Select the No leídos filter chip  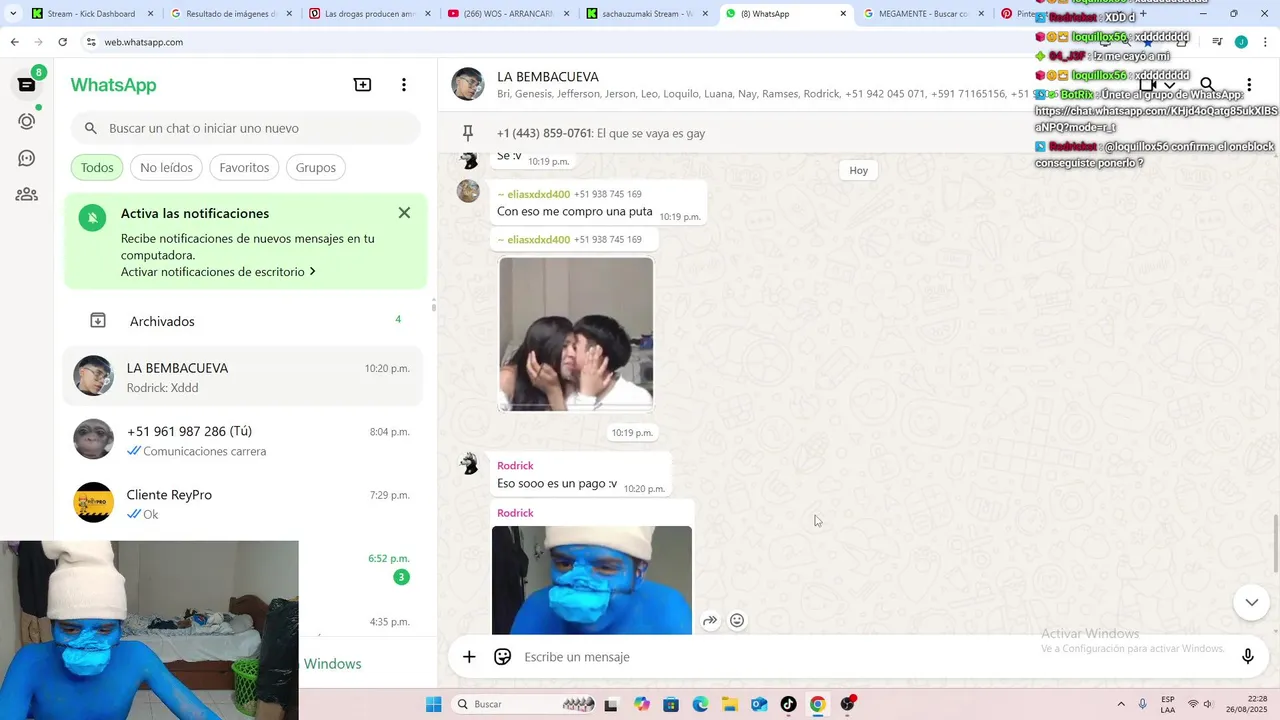coord(166,167)
